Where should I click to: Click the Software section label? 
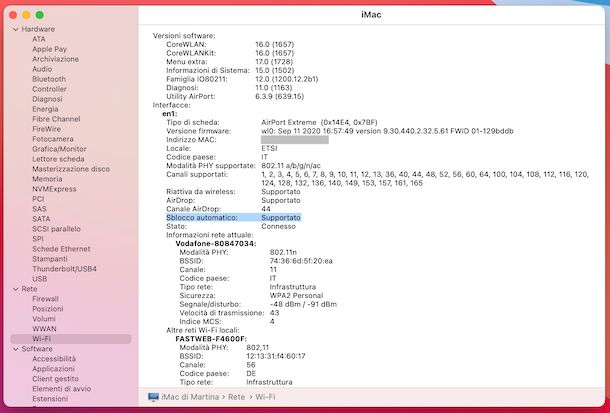37,349
